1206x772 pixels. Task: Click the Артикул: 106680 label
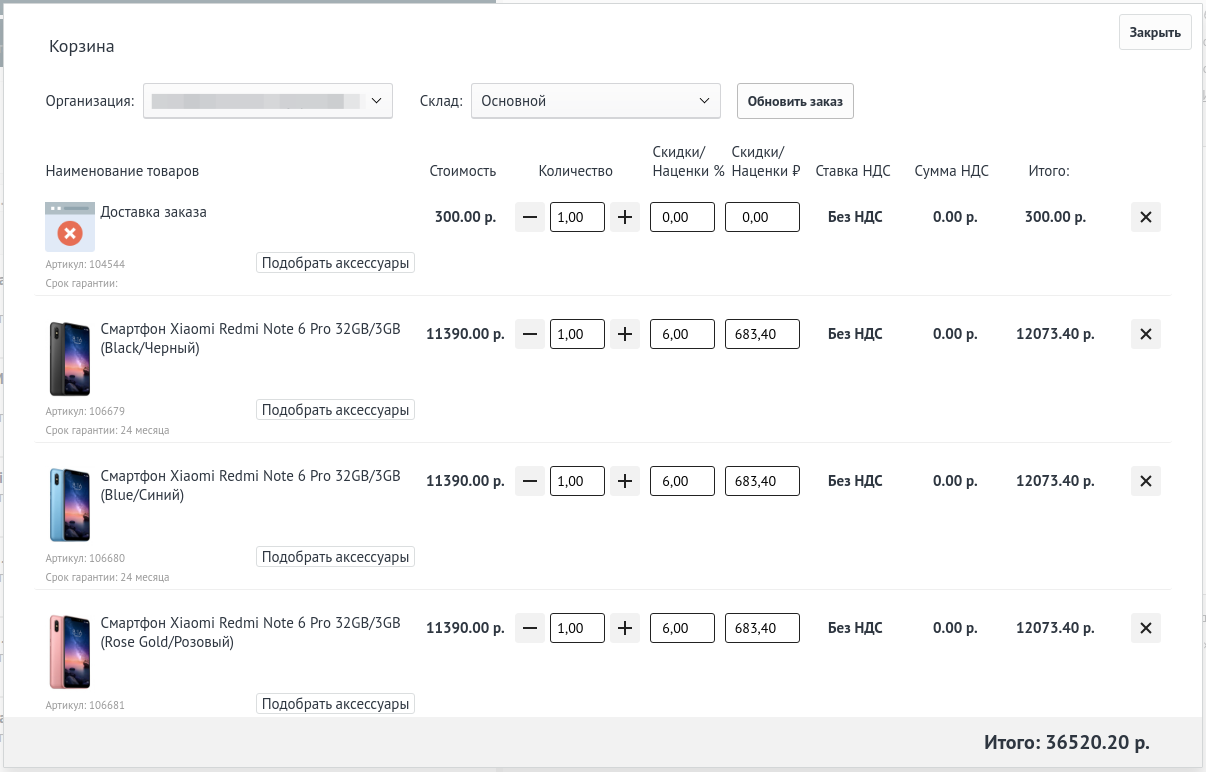pyautogui.click(x=85, y=558)
